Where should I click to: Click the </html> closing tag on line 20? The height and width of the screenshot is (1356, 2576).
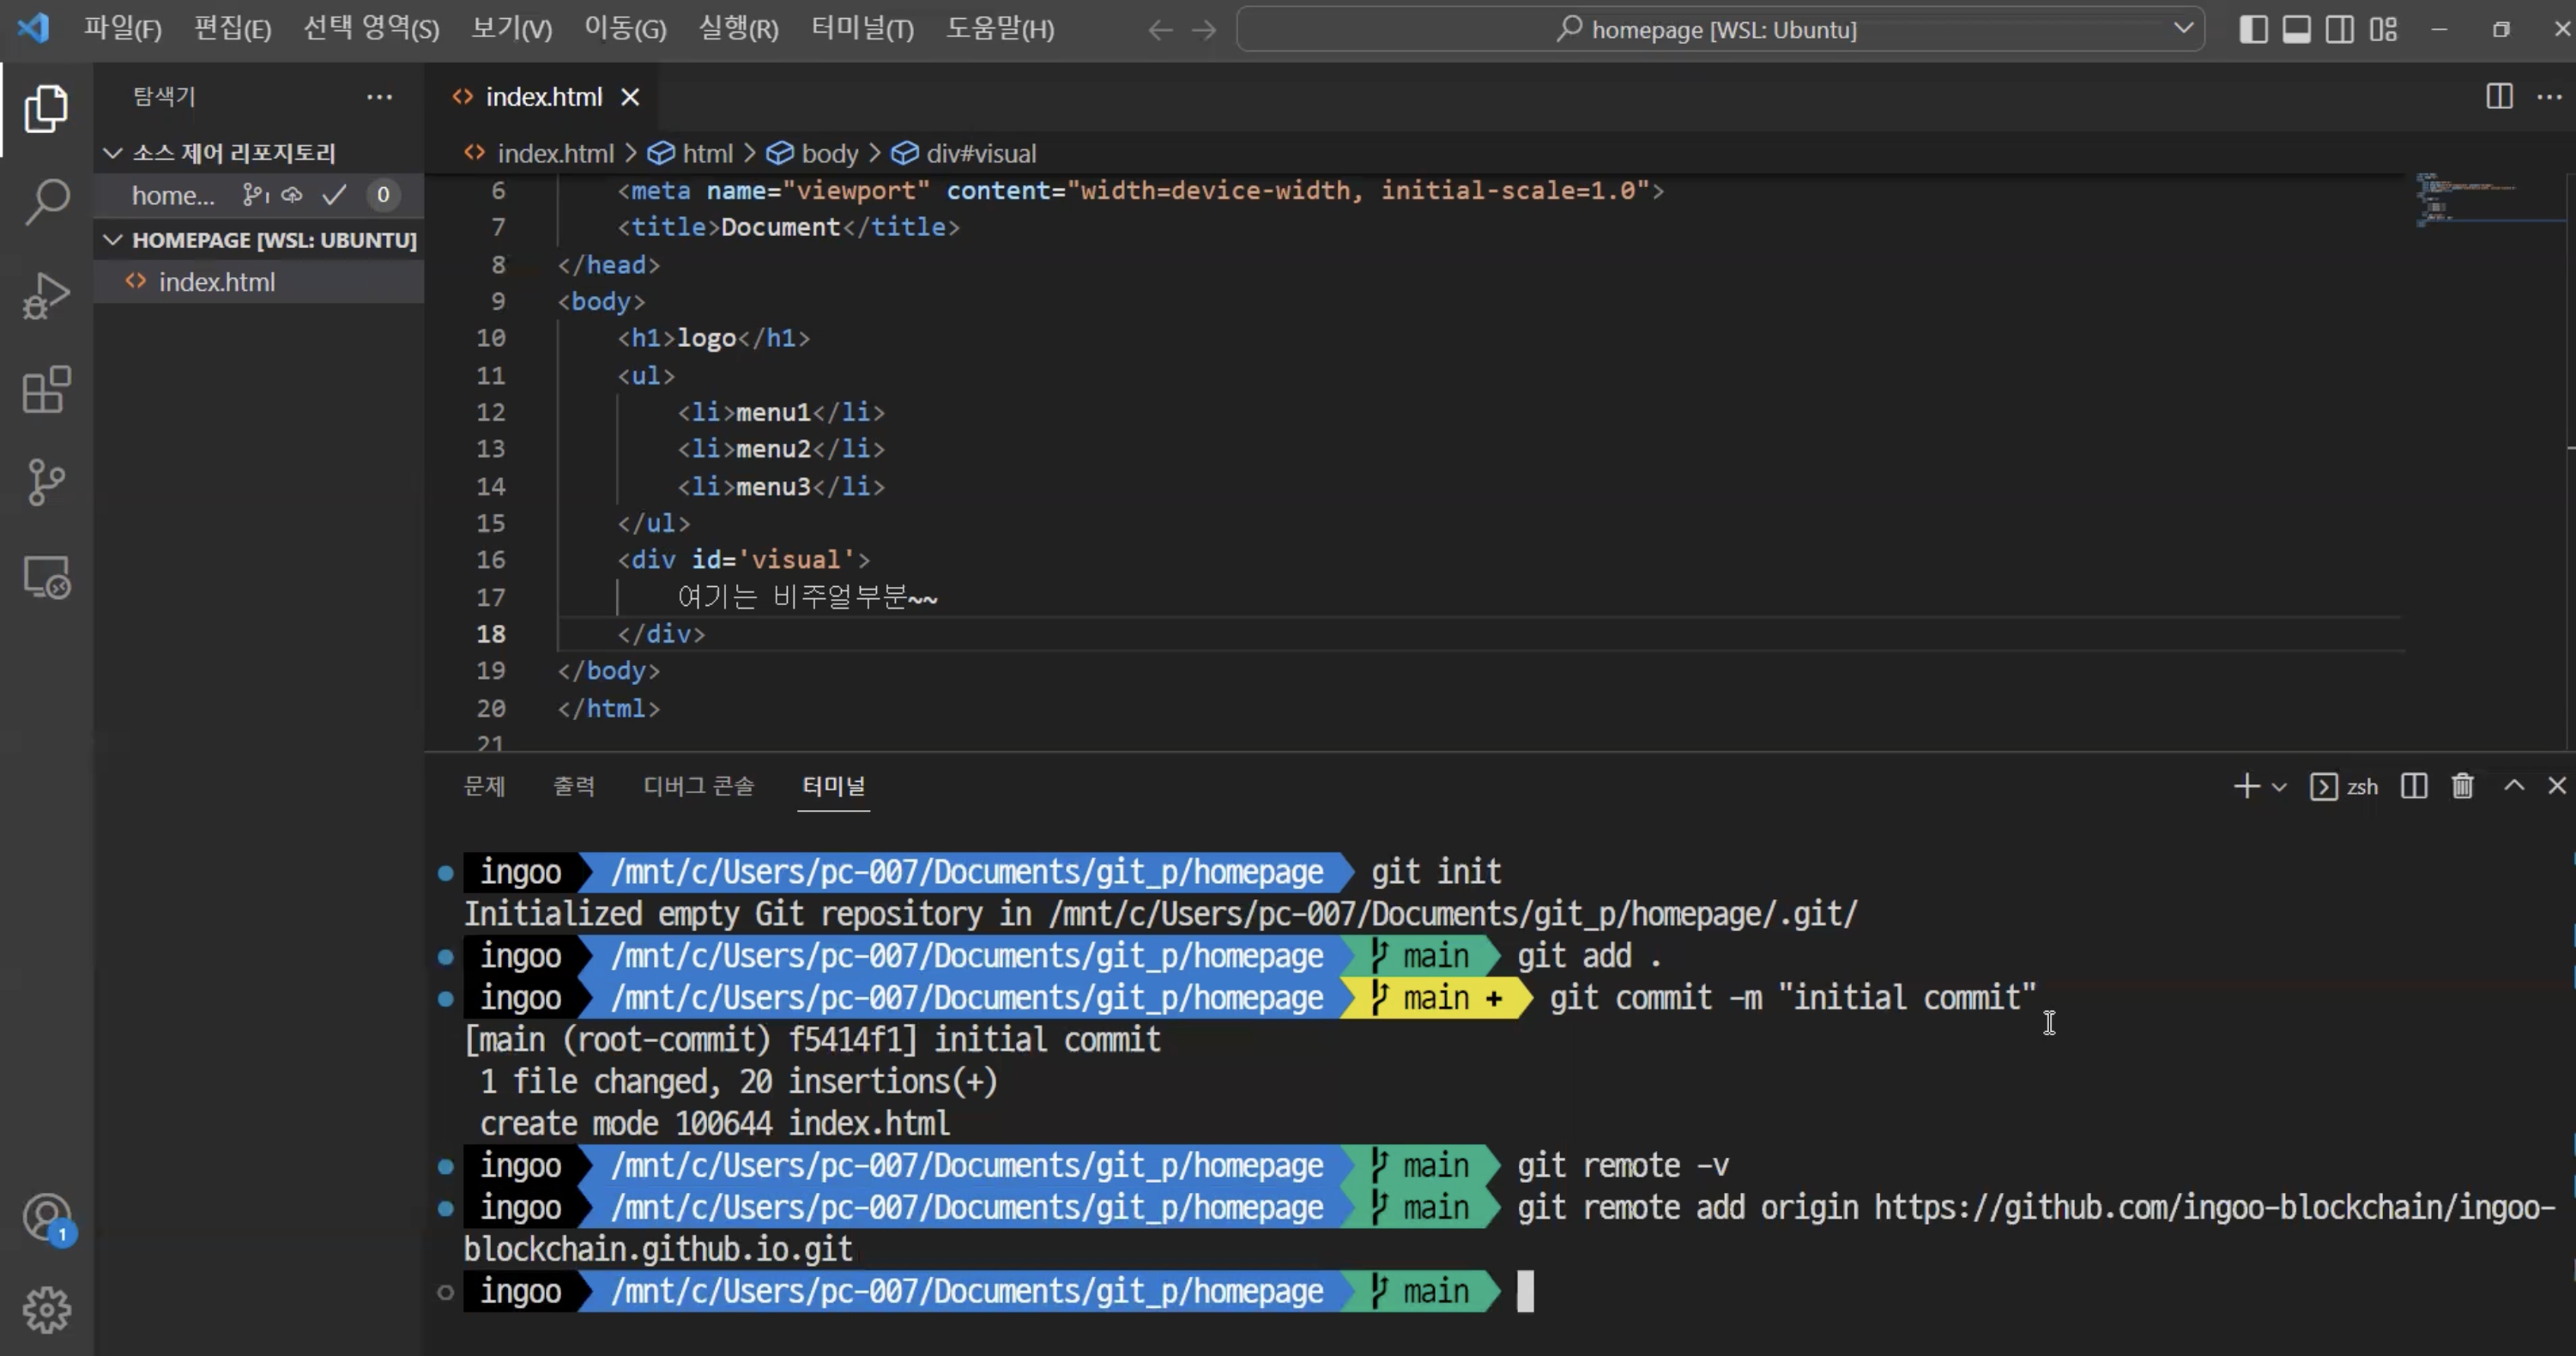pyautogui.click(x=609, y=708)
